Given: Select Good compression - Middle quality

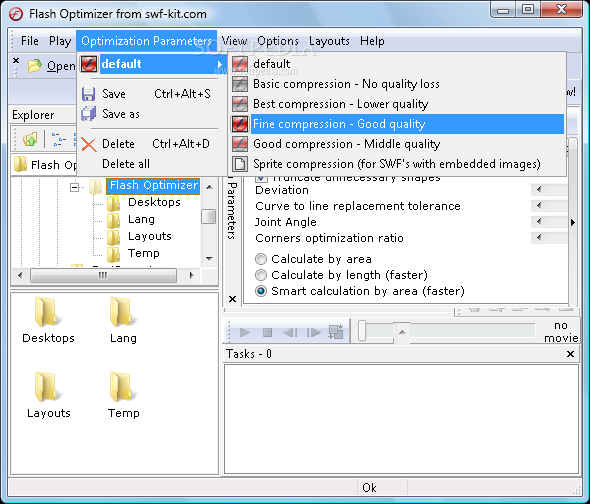Looking at the screenshot, I should tap(347, 144).
